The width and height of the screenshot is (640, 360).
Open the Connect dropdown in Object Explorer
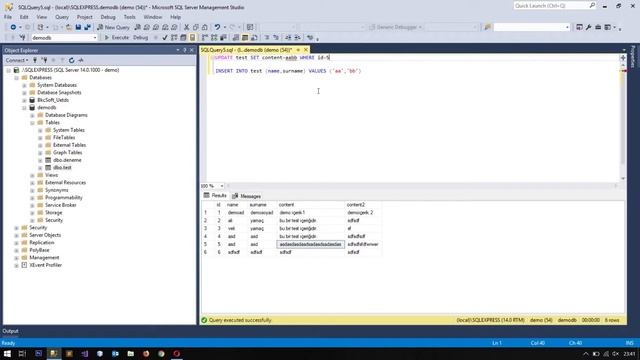pyautogui.click(x=16, y=60)
